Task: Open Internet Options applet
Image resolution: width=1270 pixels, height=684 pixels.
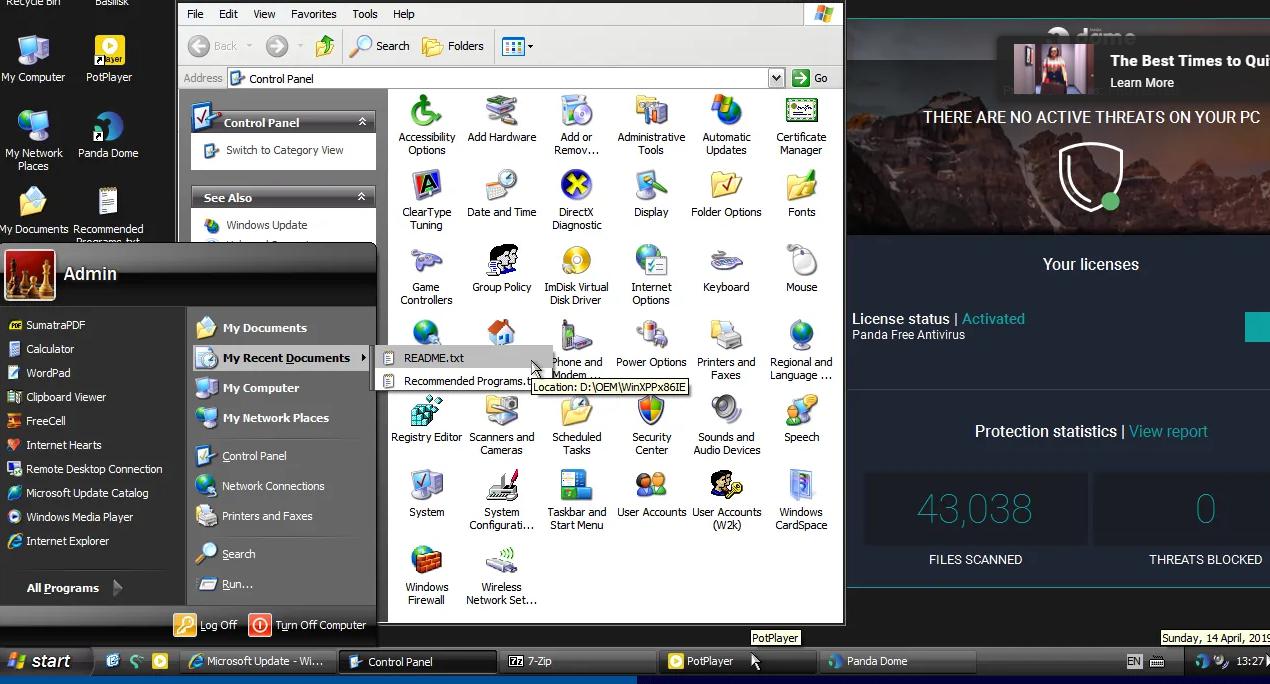Action: pyautogui.click(x=651, y=275)
